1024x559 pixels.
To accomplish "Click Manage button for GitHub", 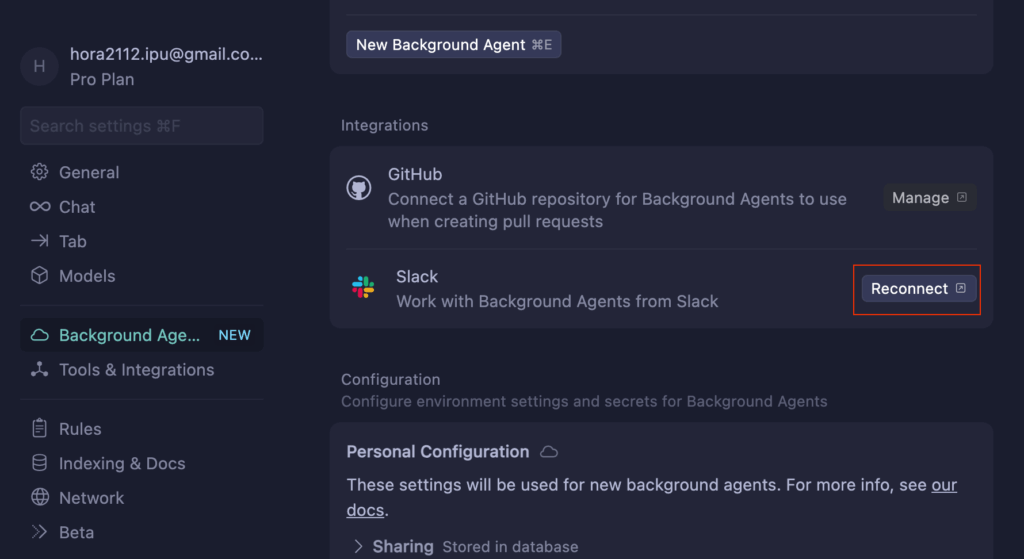I will 930,197.
